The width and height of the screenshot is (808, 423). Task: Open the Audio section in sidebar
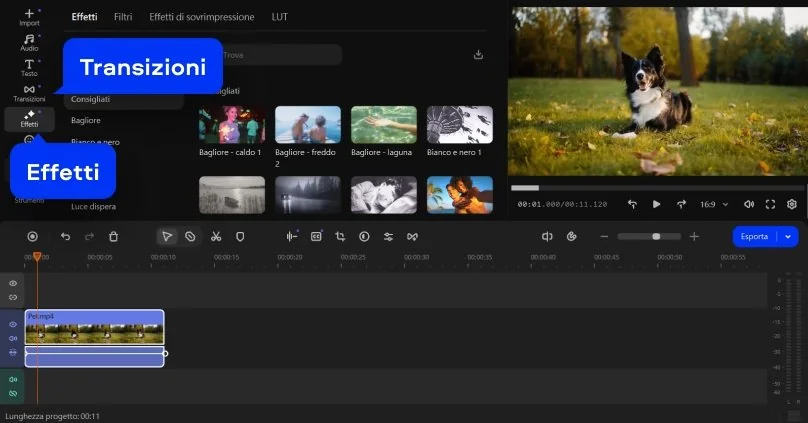[x=29, y=42]
